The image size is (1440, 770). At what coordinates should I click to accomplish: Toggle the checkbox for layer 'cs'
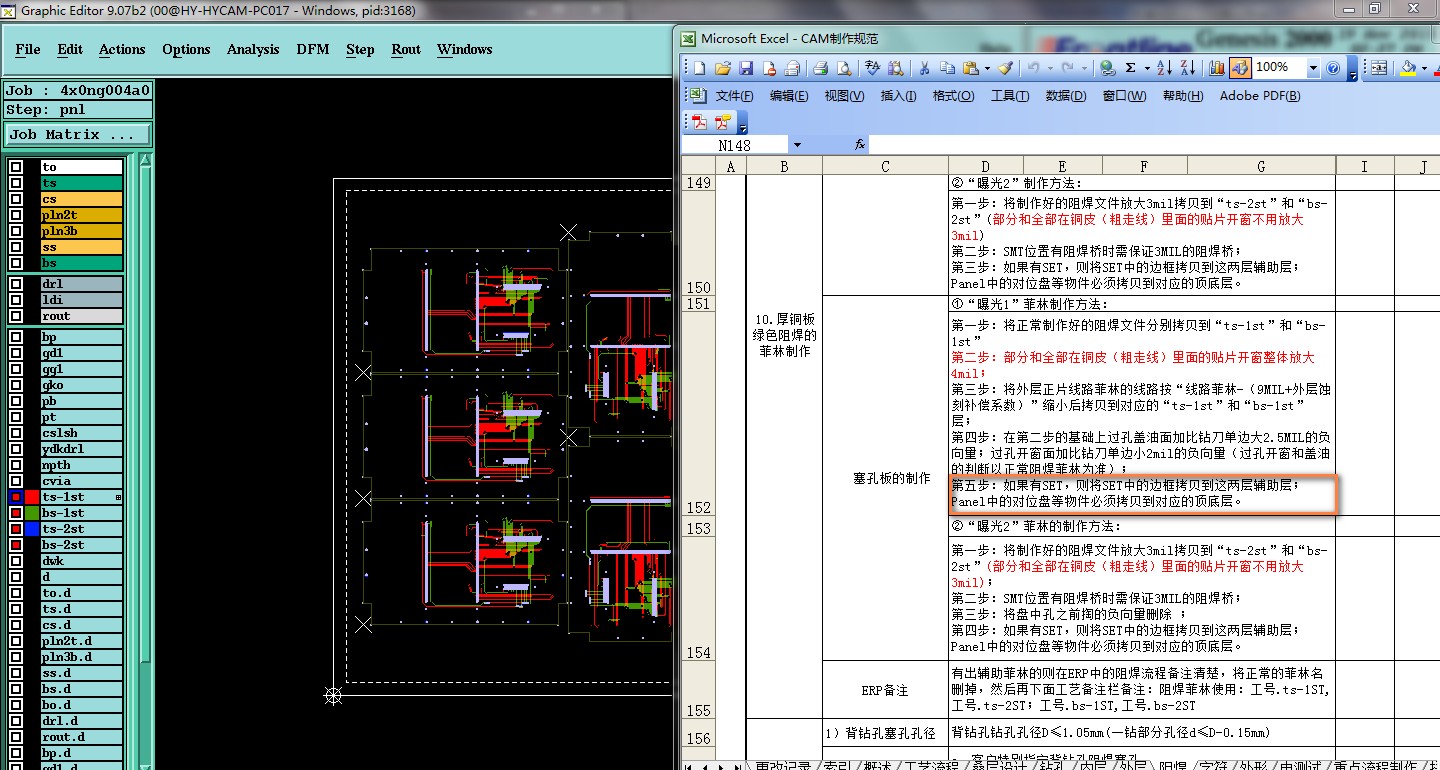[16, 199]
